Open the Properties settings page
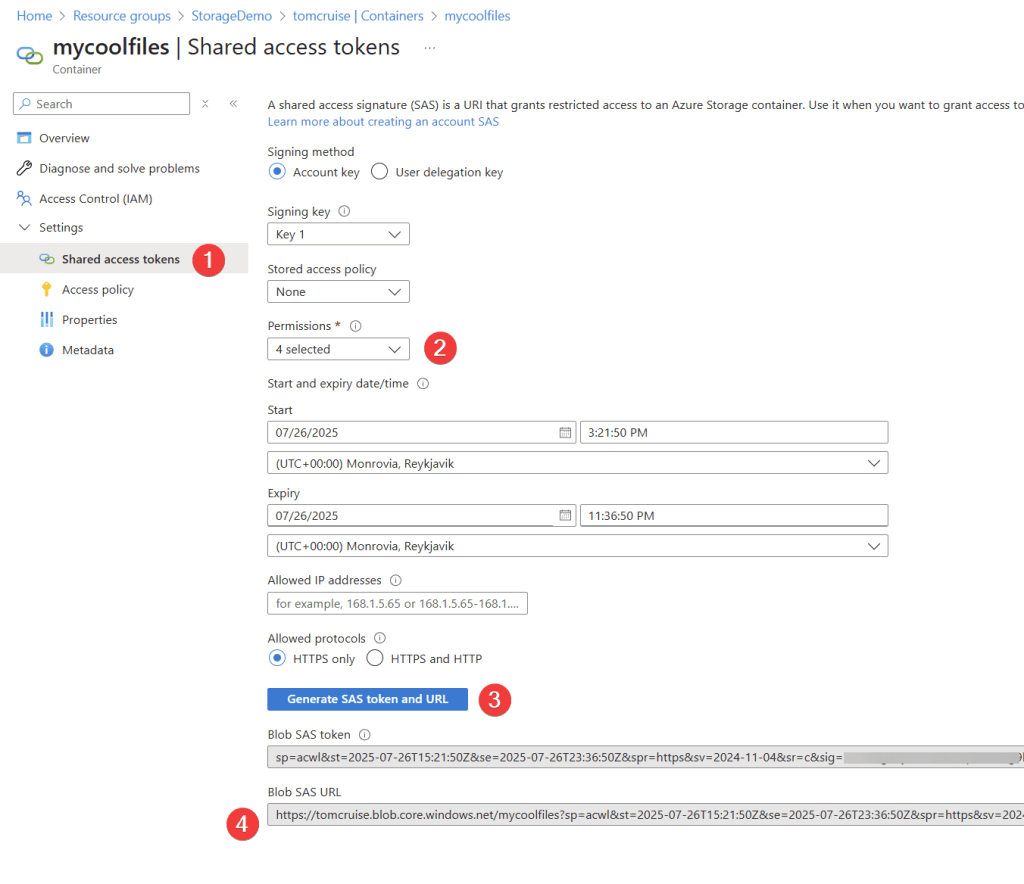 click(x=89, y=320)
